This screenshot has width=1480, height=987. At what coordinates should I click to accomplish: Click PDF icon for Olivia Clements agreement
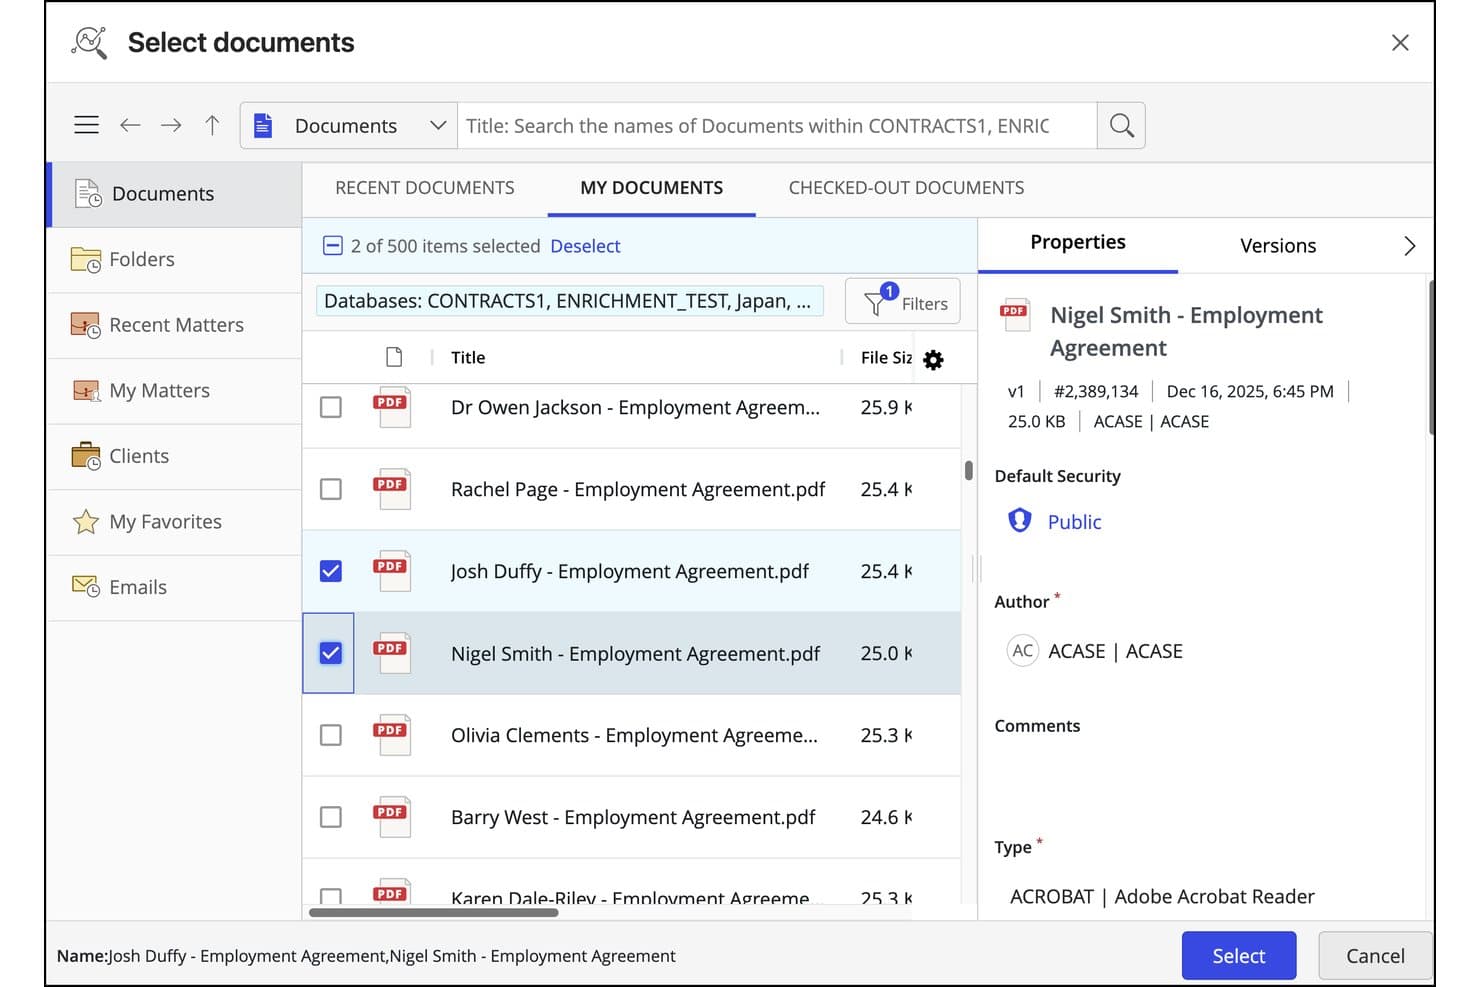[391, 735]
